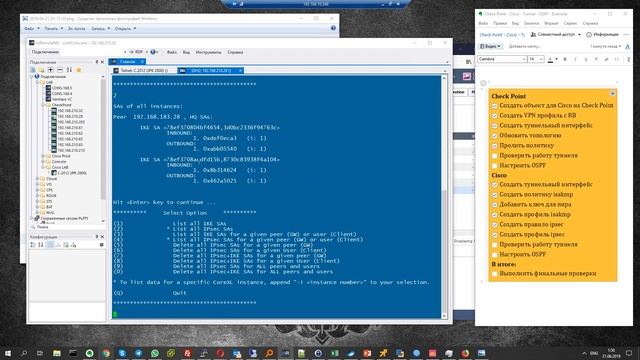Image resolution: width=640 pixels, height=360 pixels.
Task: Open Chrome from the taskbar
Action: click(x=106, y=353)
